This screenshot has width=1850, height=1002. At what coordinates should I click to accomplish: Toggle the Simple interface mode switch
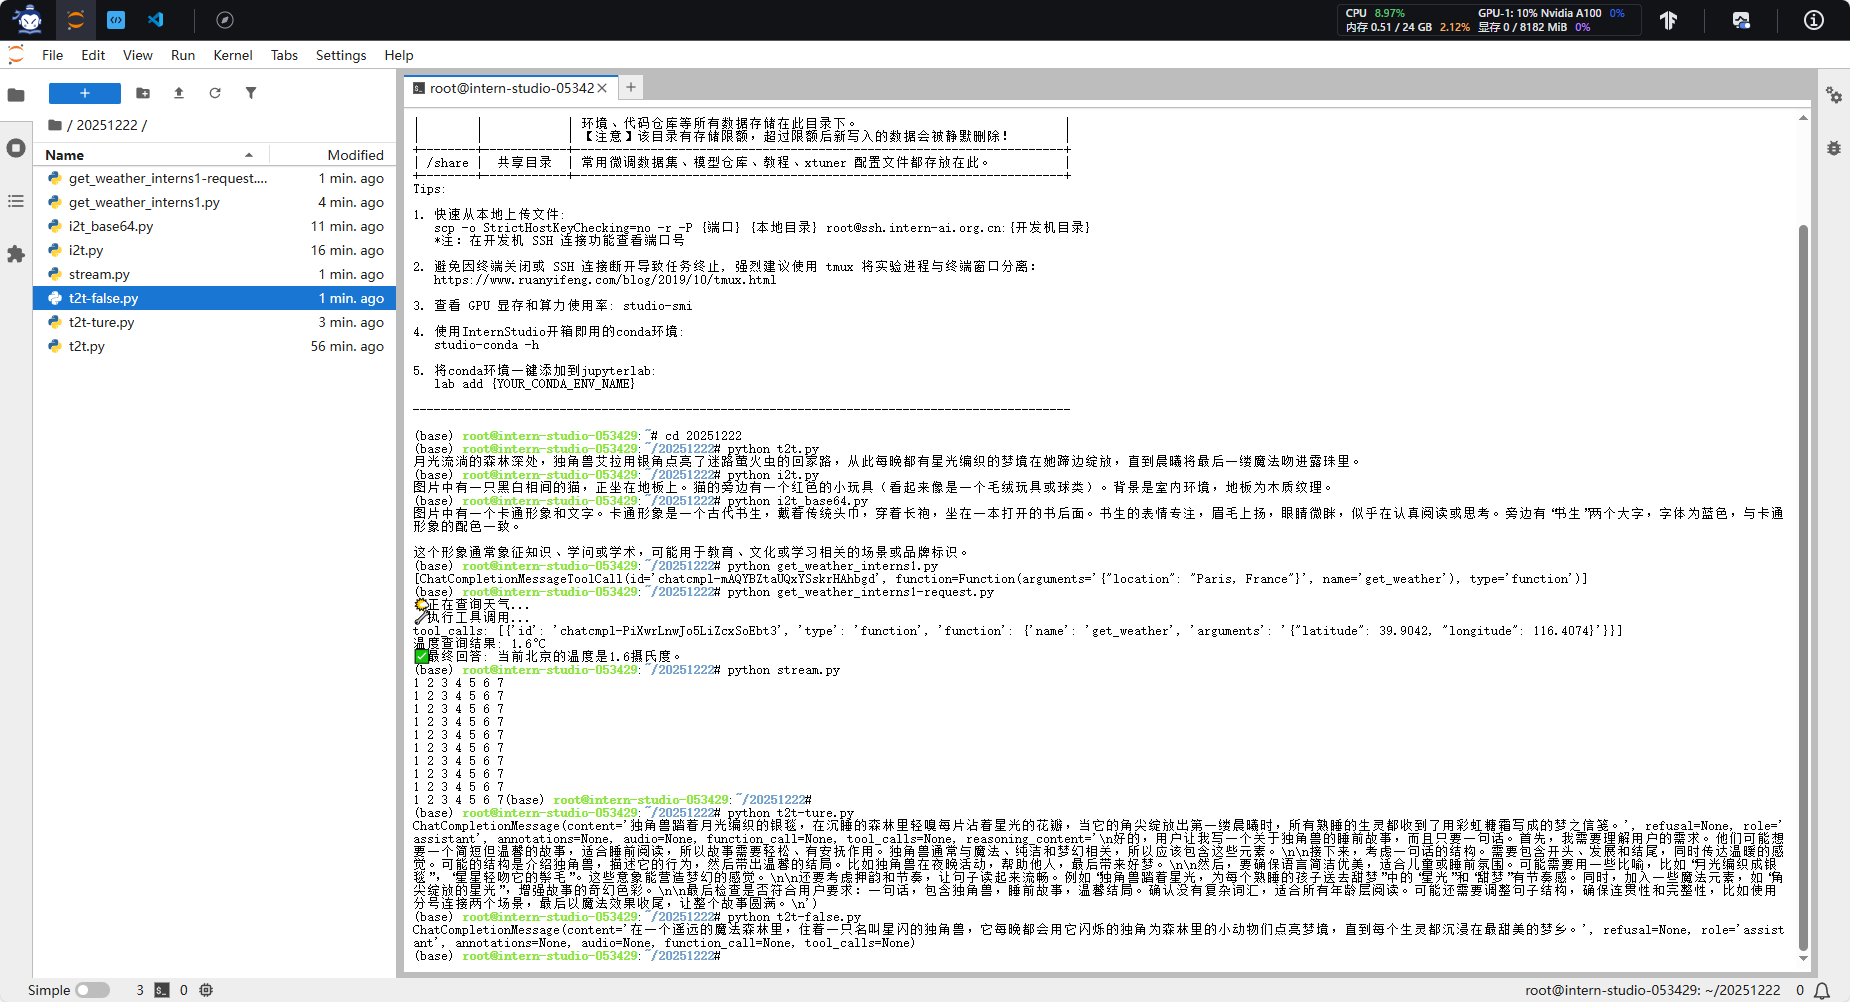92,990
